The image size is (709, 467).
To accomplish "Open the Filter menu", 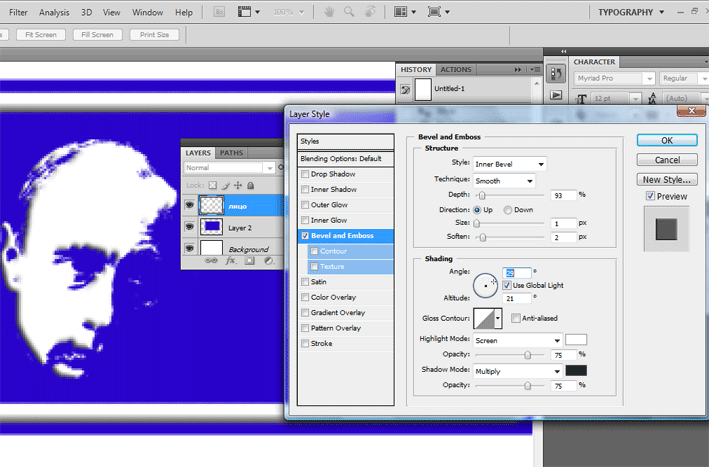I will click(x=18, y=12).
